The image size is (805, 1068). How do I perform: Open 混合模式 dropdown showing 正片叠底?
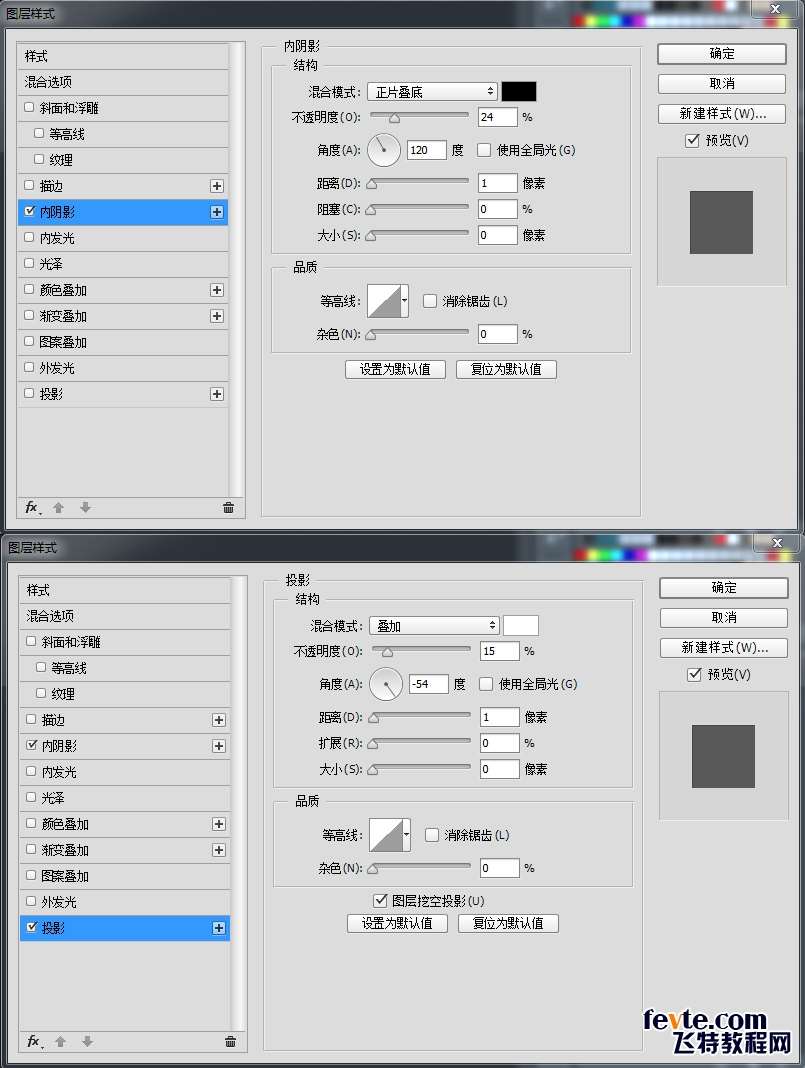point(432,91)
